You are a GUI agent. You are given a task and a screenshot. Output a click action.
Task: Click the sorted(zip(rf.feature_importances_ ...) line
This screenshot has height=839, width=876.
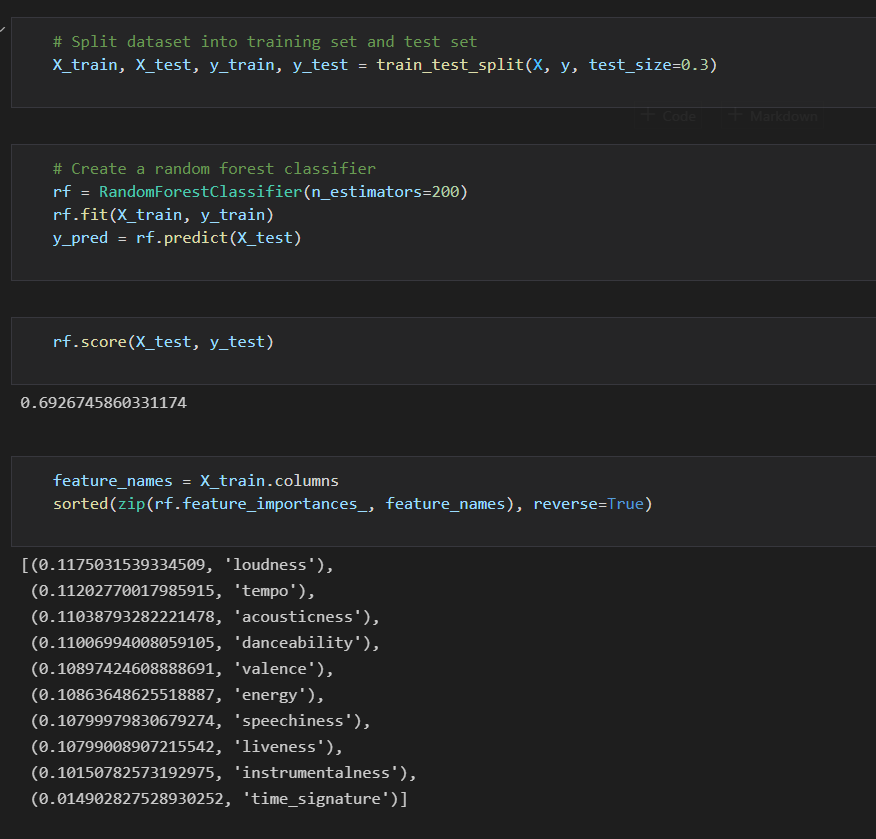point(353,504)
